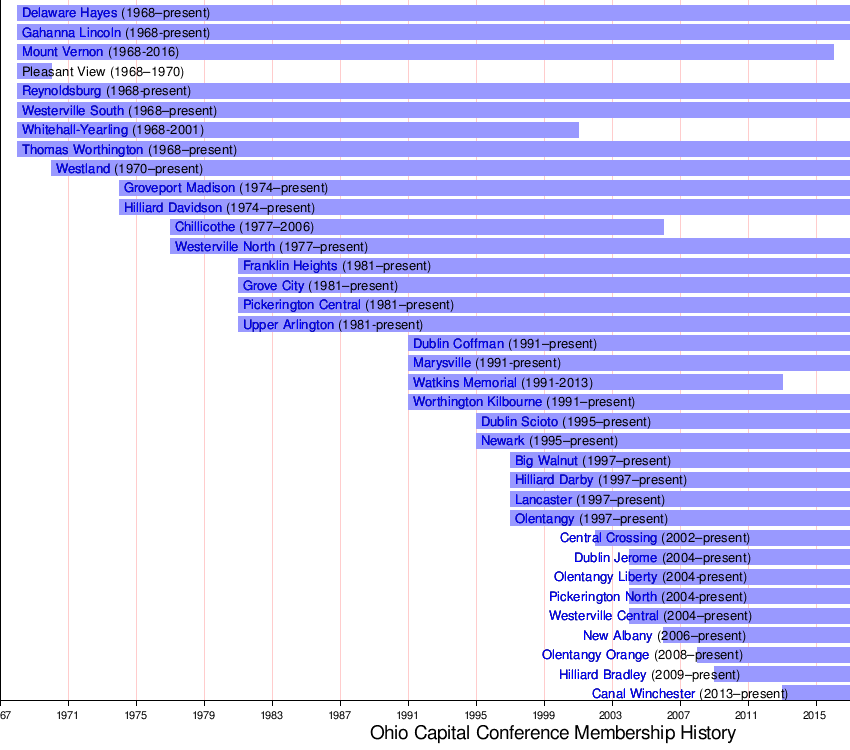Open the Canal Winchester link

pos(643,694)
